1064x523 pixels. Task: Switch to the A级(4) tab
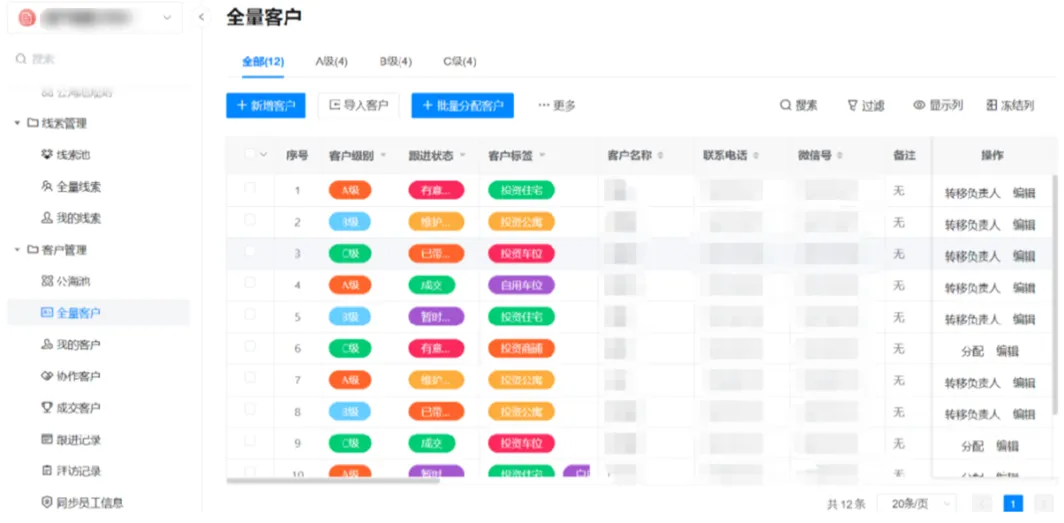click(x=332, y=62)
